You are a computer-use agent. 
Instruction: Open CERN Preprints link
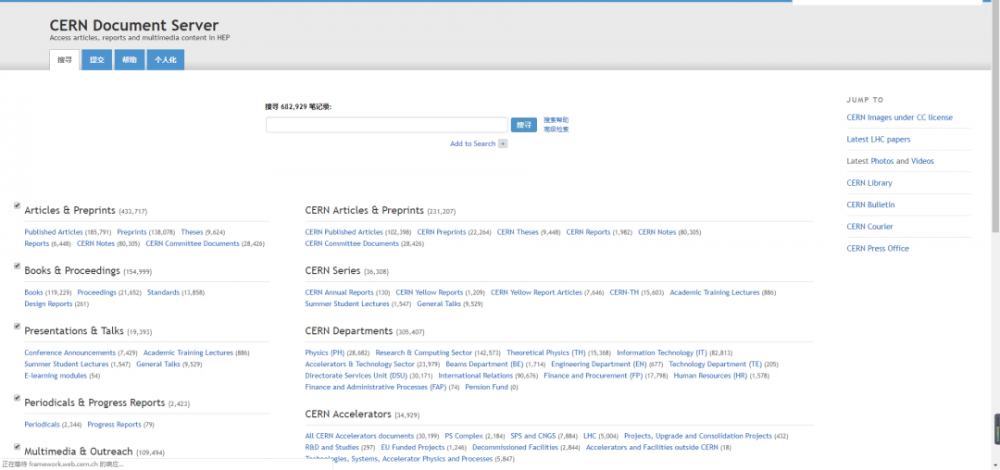(441, 232)
